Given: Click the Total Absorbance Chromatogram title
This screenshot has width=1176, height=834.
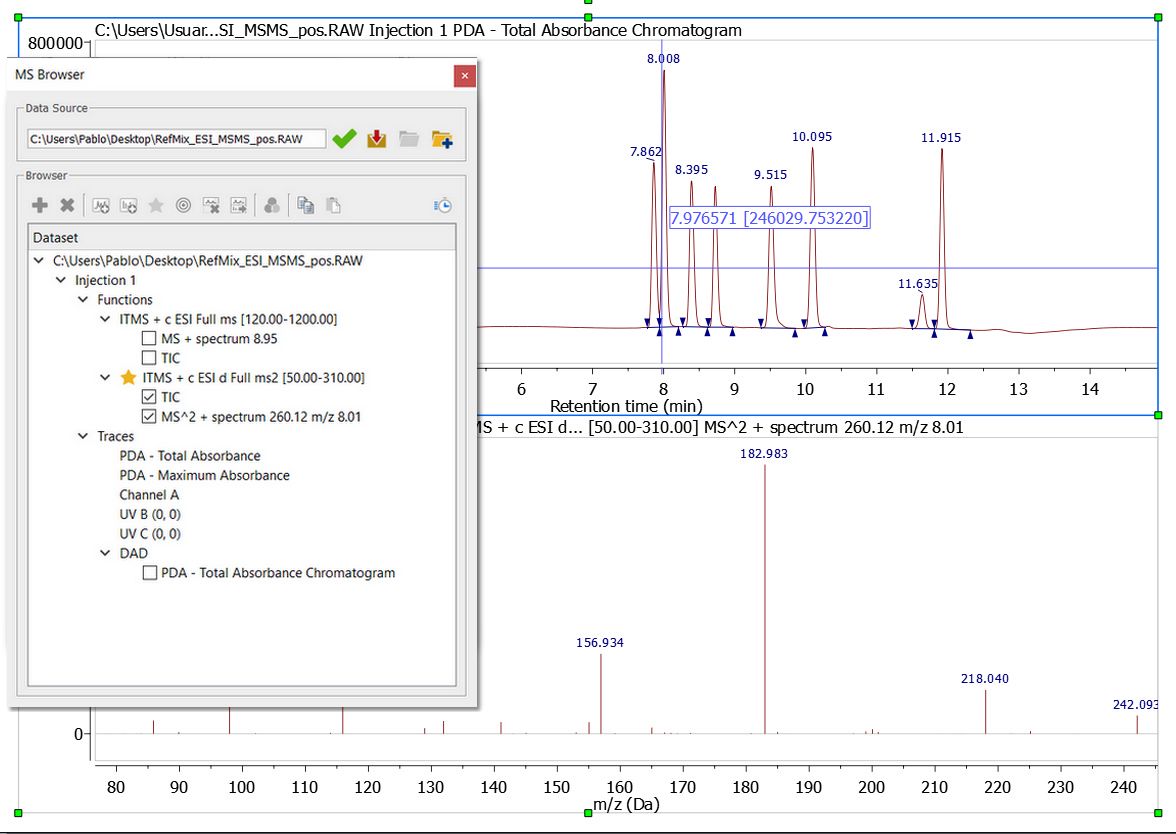Looking at the screenshot, I should coord(418,31).
